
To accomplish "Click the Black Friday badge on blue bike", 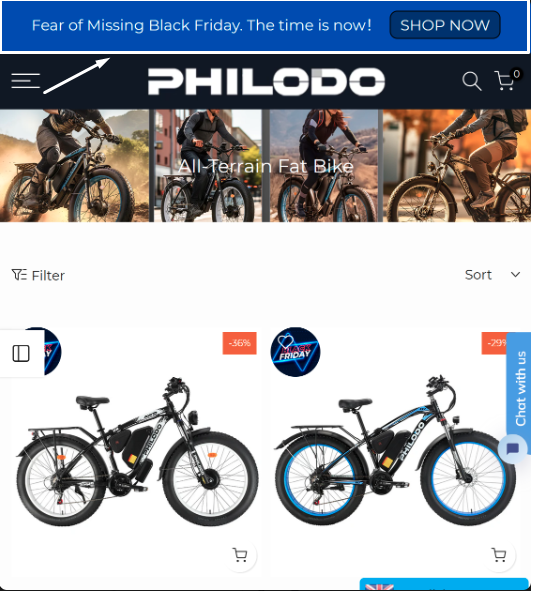I will point(295,353).
